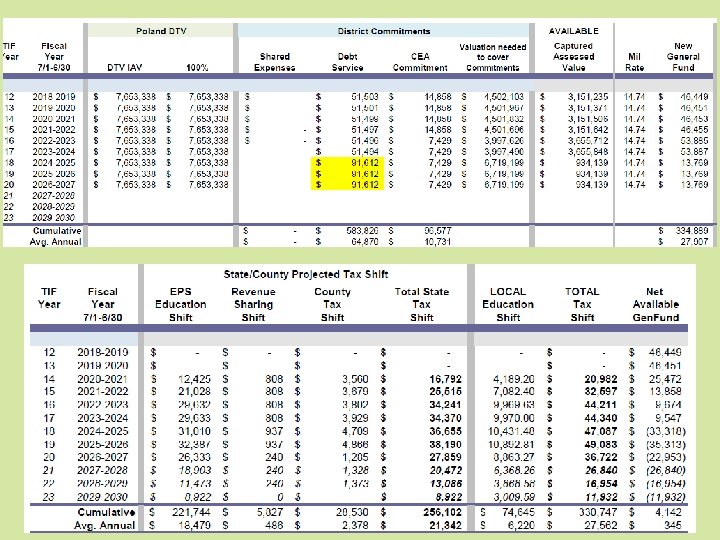Screen dimensions: 720x540
Task: Click cumulative EPS Education Shift 221,744
Action: 191,512
